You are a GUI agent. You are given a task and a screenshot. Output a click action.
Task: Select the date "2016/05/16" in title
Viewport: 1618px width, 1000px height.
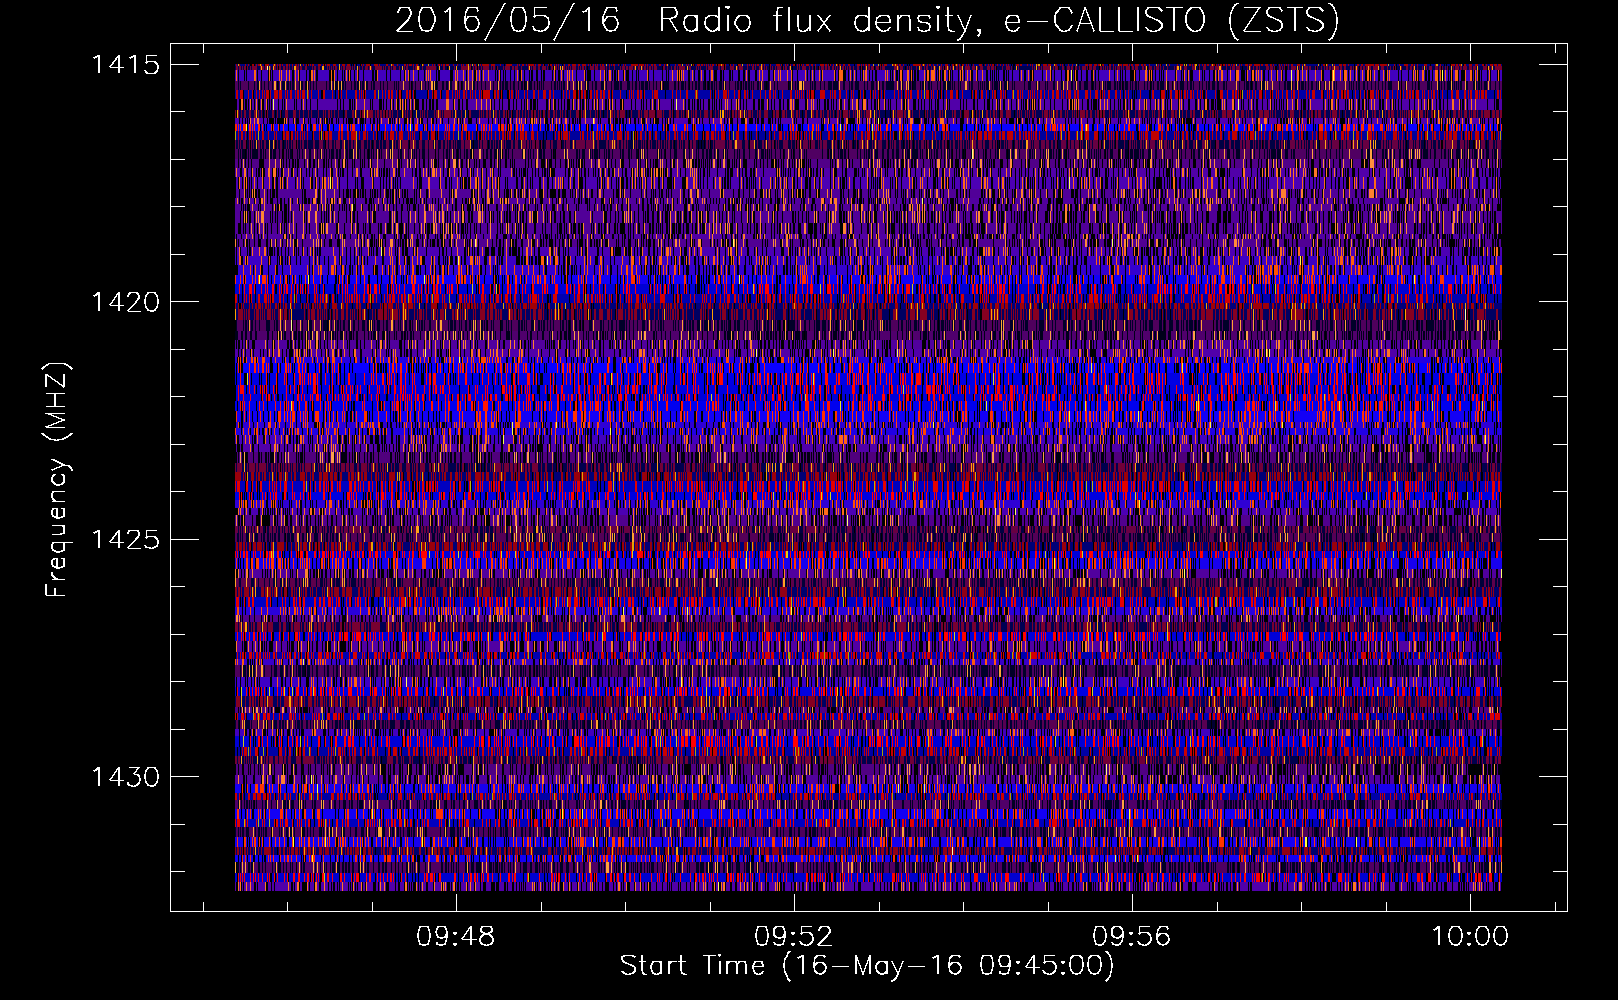point(508,21)
